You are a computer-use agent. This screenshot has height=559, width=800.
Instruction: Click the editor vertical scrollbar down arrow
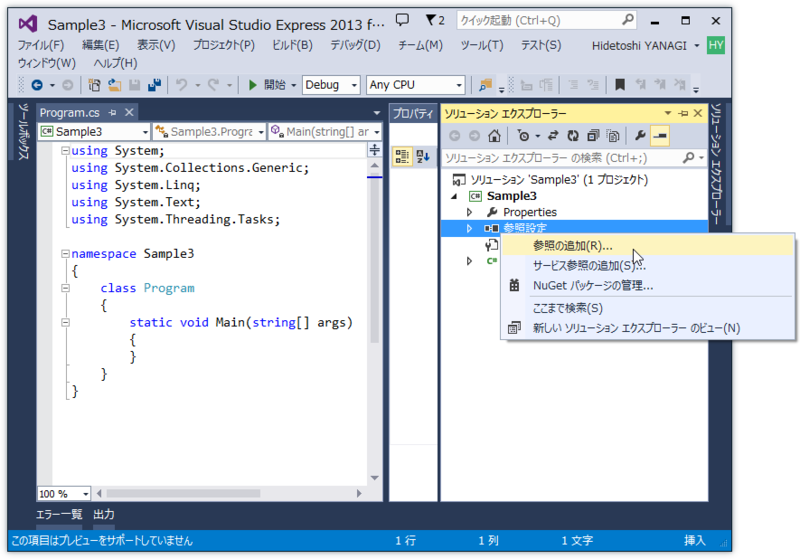(374, 478)
